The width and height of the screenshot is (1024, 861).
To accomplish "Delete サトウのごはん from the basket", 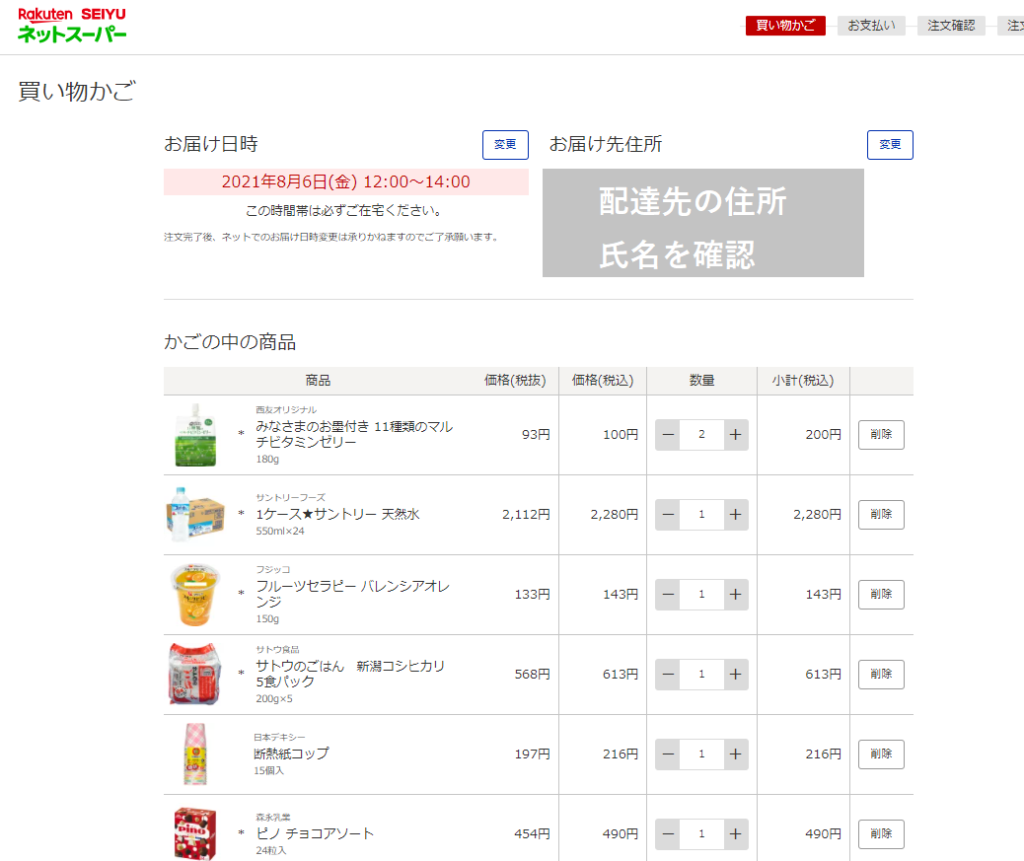I will [x=881, y=674].
